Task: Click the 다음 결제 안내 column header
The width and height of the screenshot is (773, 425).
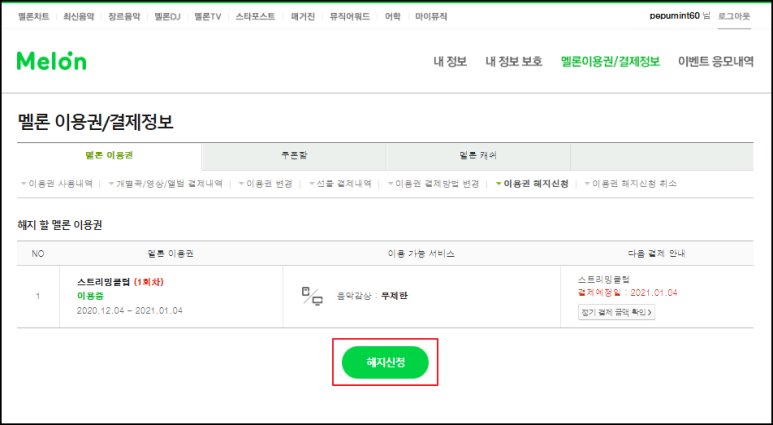Action: [656, 253]
